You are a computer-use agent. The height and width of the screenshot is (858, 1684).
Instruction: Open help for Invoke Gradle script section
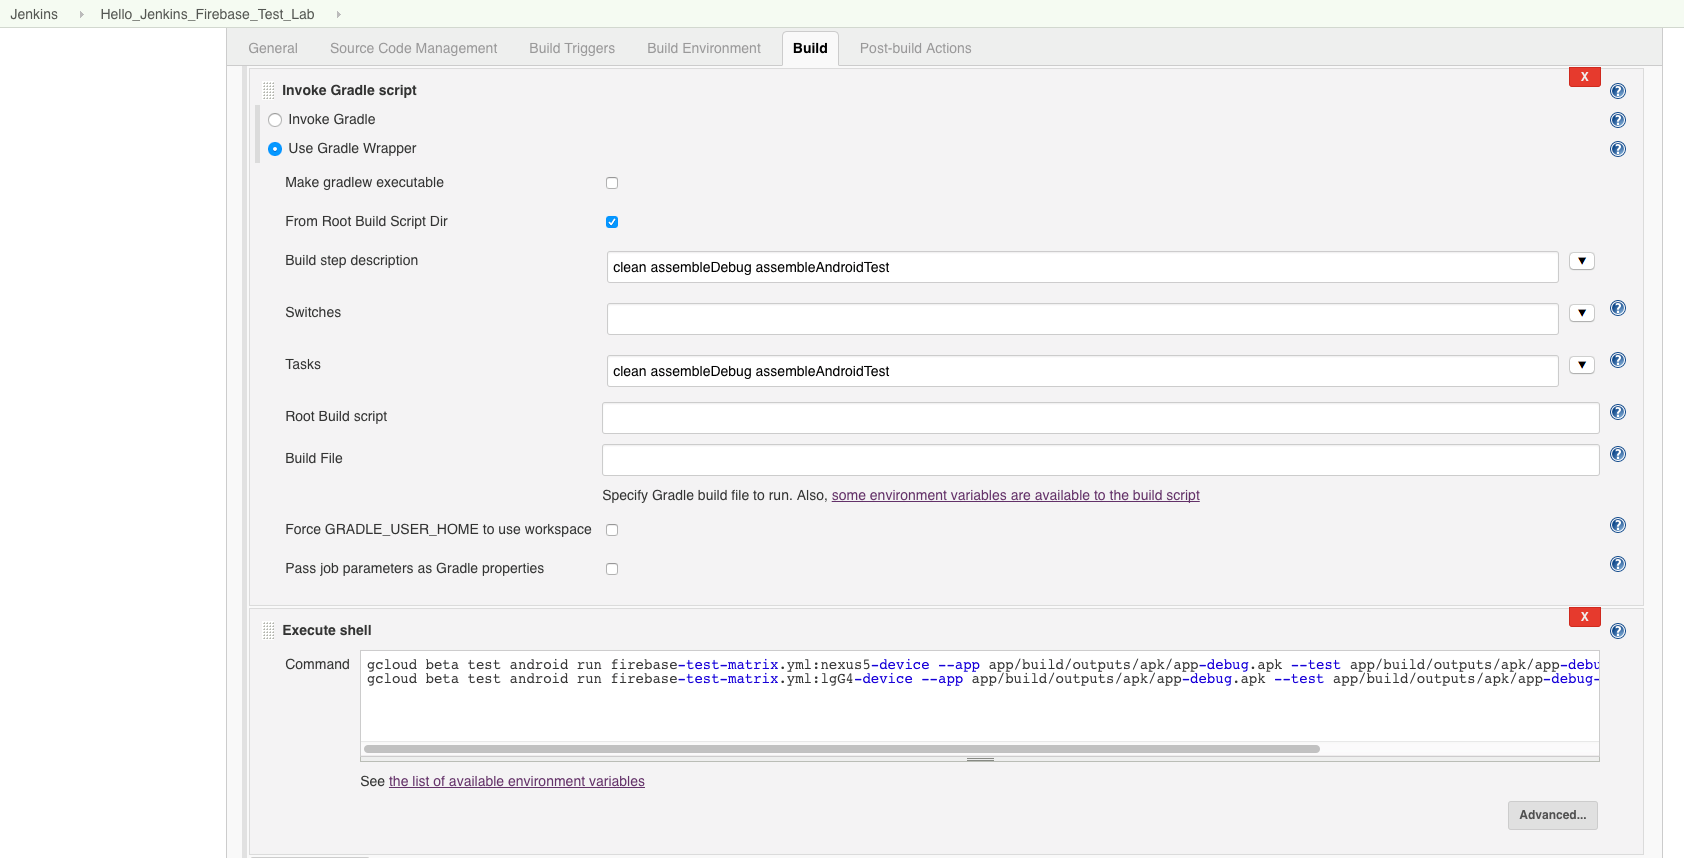click(1618, 91)
